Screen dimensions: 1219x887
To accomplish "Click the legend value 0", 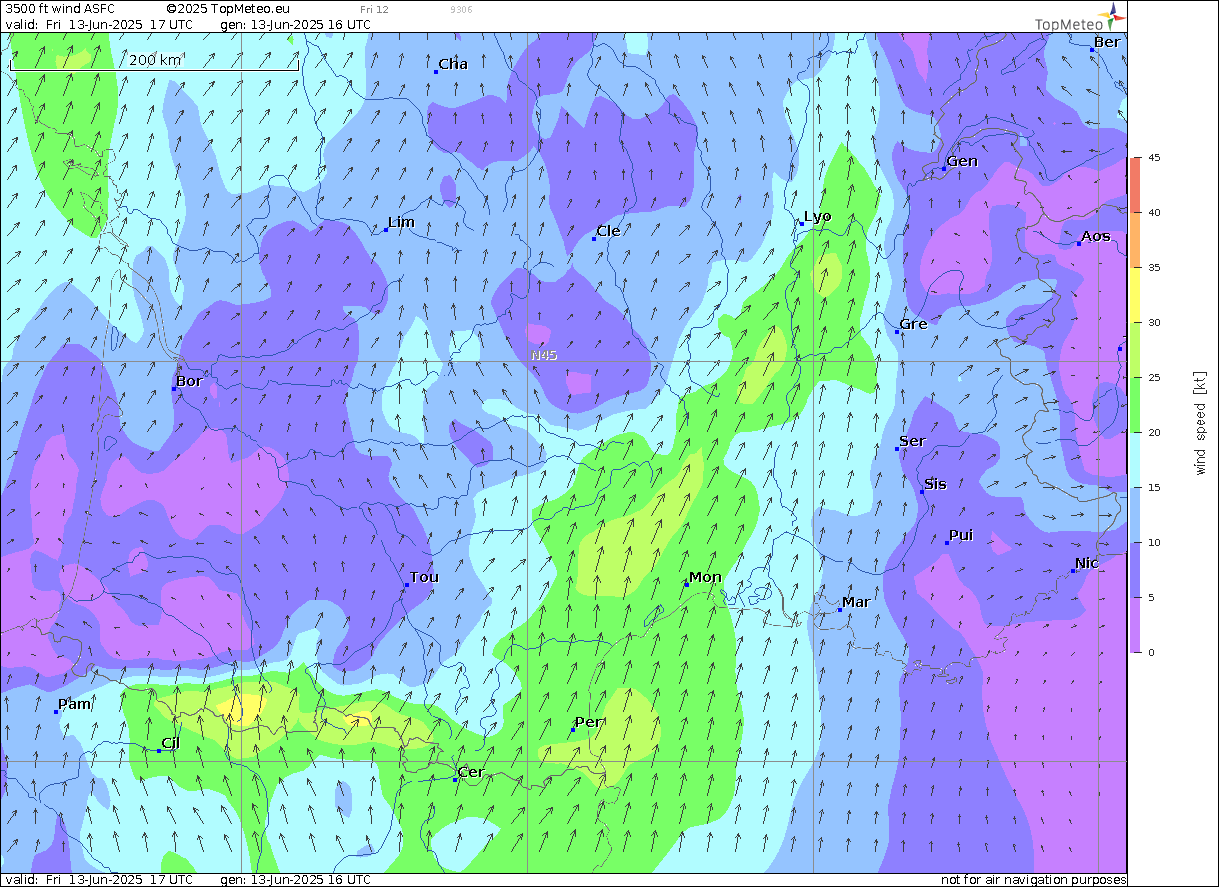I will [x=1151, y=653].
